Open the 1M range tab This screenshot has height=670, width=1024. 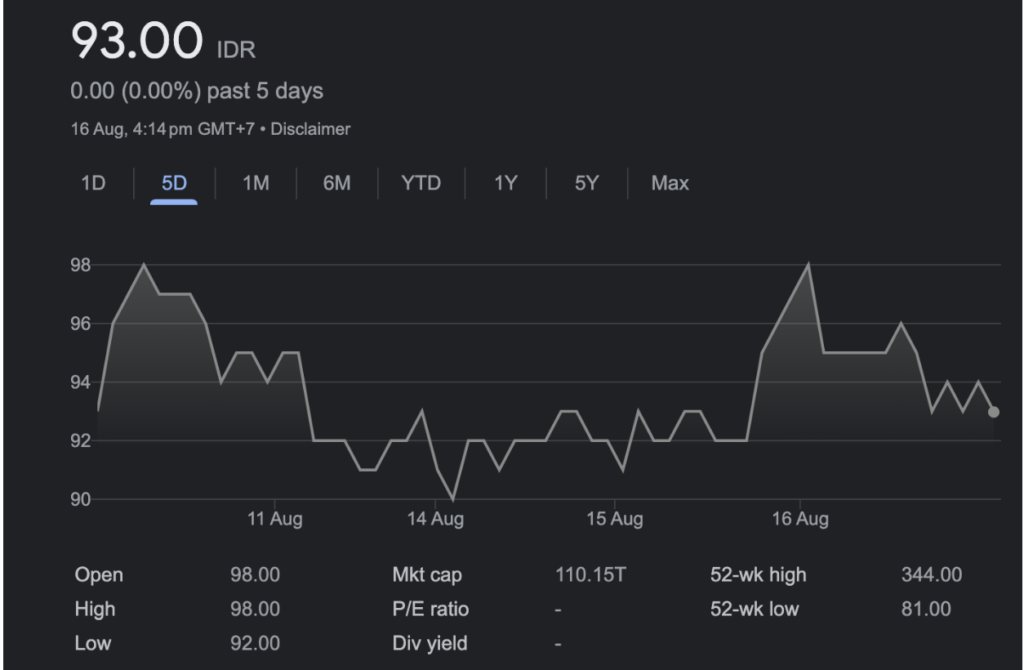click(255, 183)
